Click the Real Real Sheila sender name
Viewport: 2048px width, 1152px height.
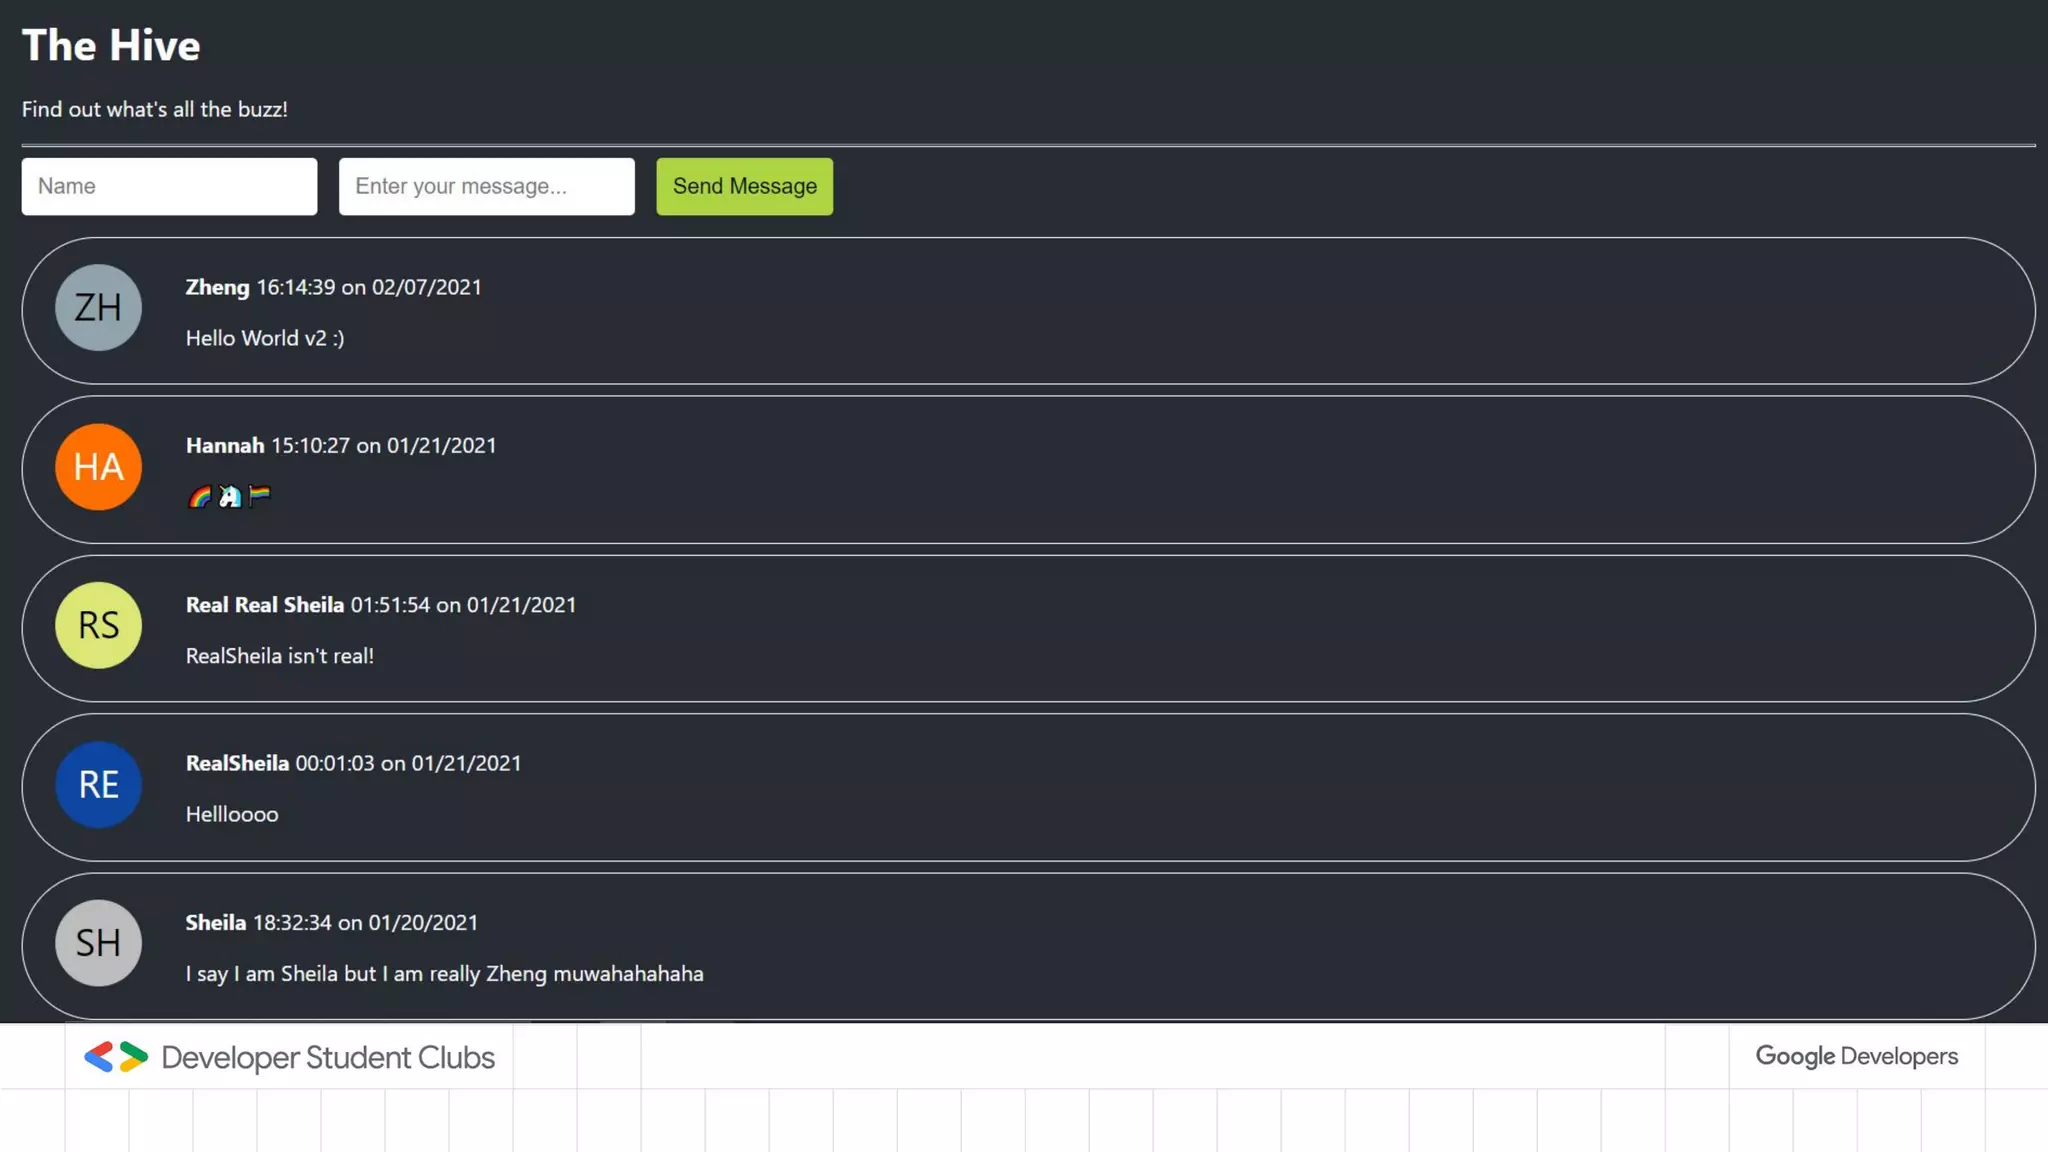pos(264,605)
